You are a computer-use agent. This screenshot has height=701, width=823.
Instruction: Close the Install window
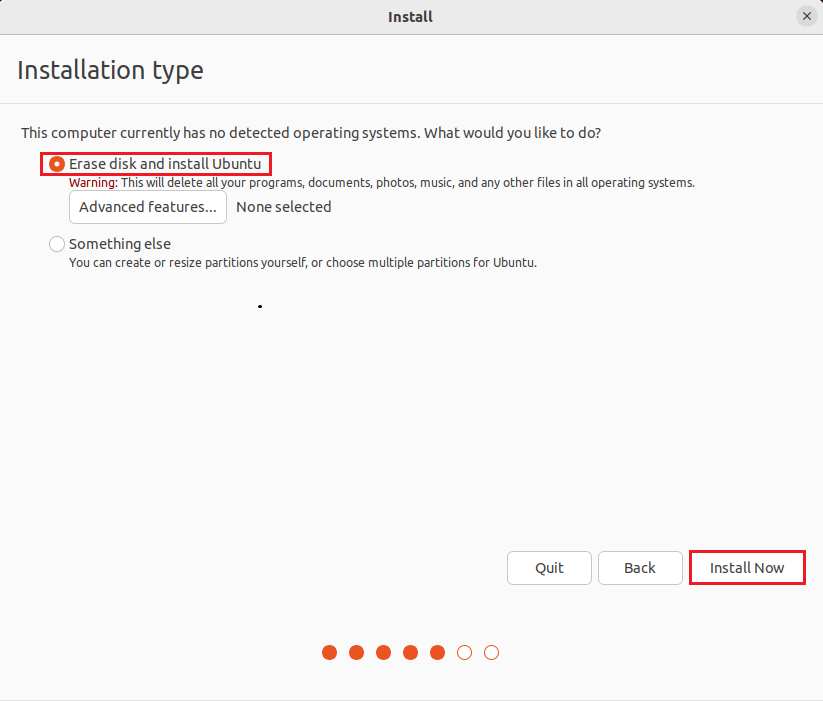pos(806,16)
